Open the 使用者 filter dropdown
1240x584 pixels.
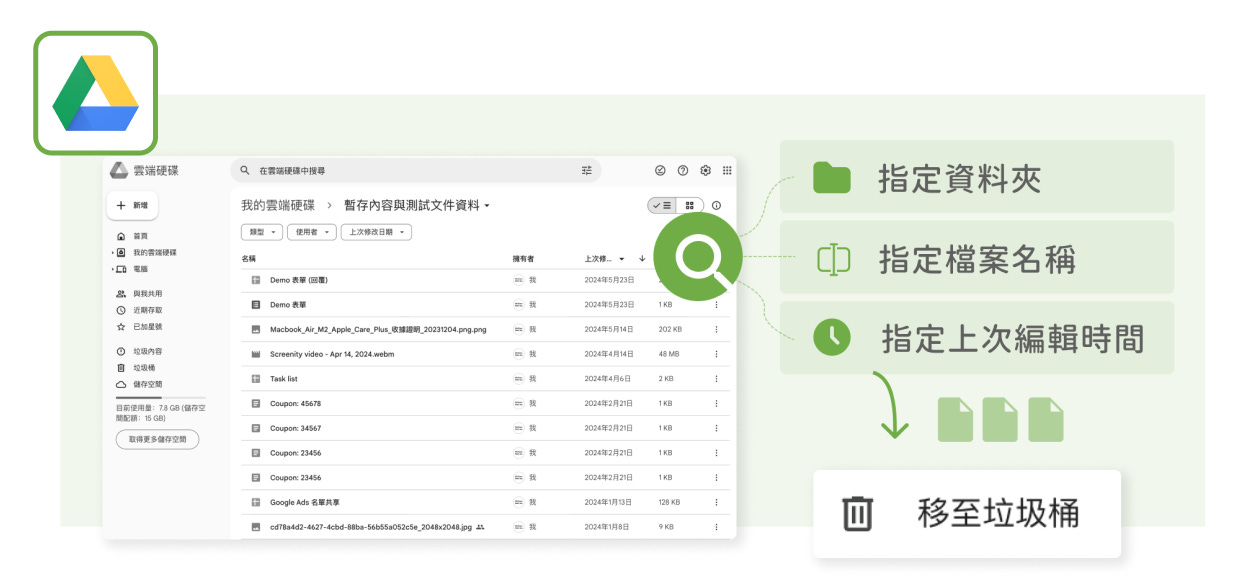(x=310, y=232)
